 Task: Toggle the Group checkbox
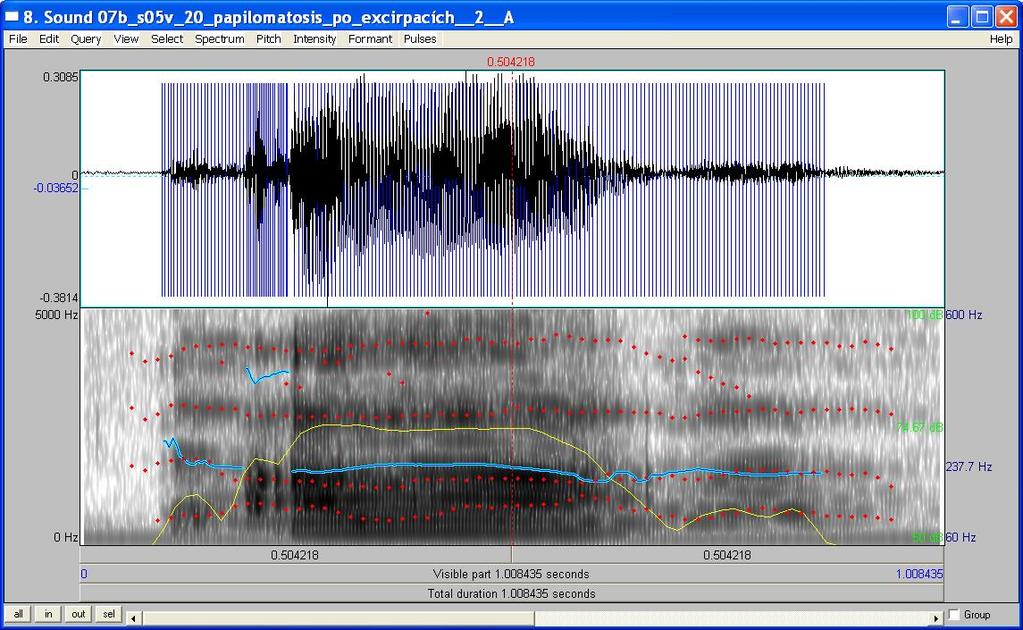tap(954, 614)
